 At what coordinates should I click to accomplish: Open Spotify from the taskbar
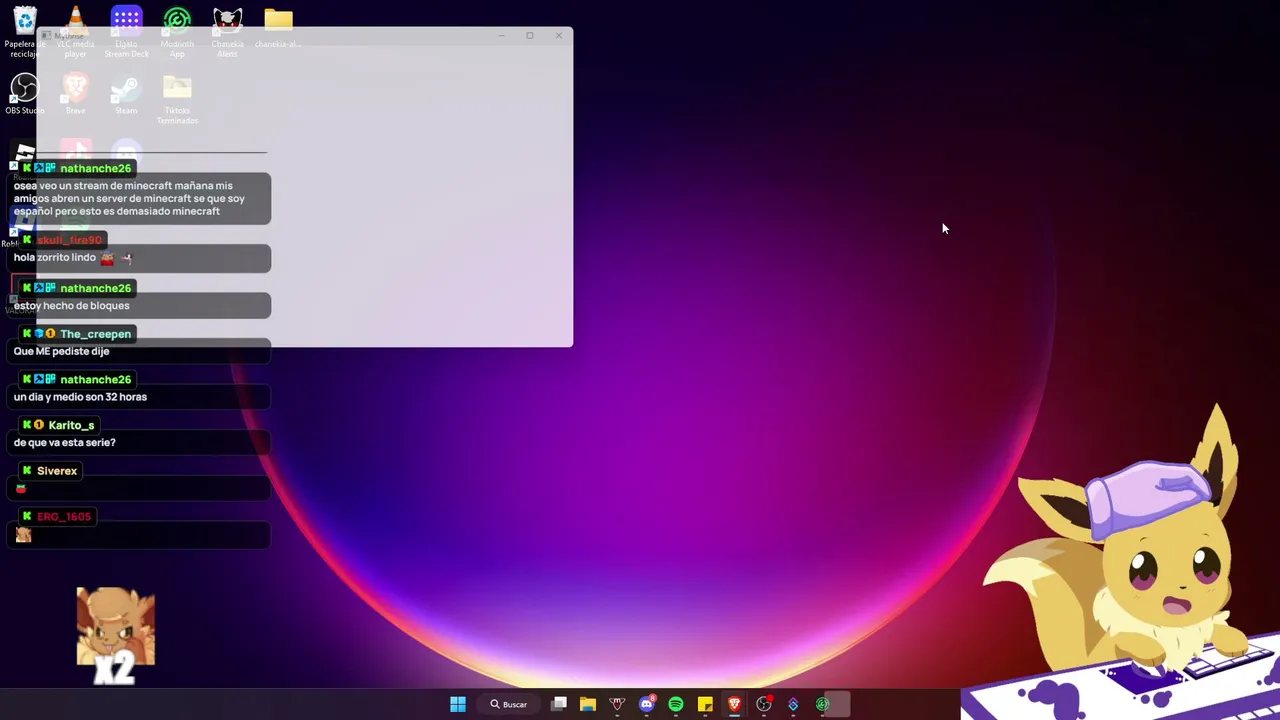(676, 704)
